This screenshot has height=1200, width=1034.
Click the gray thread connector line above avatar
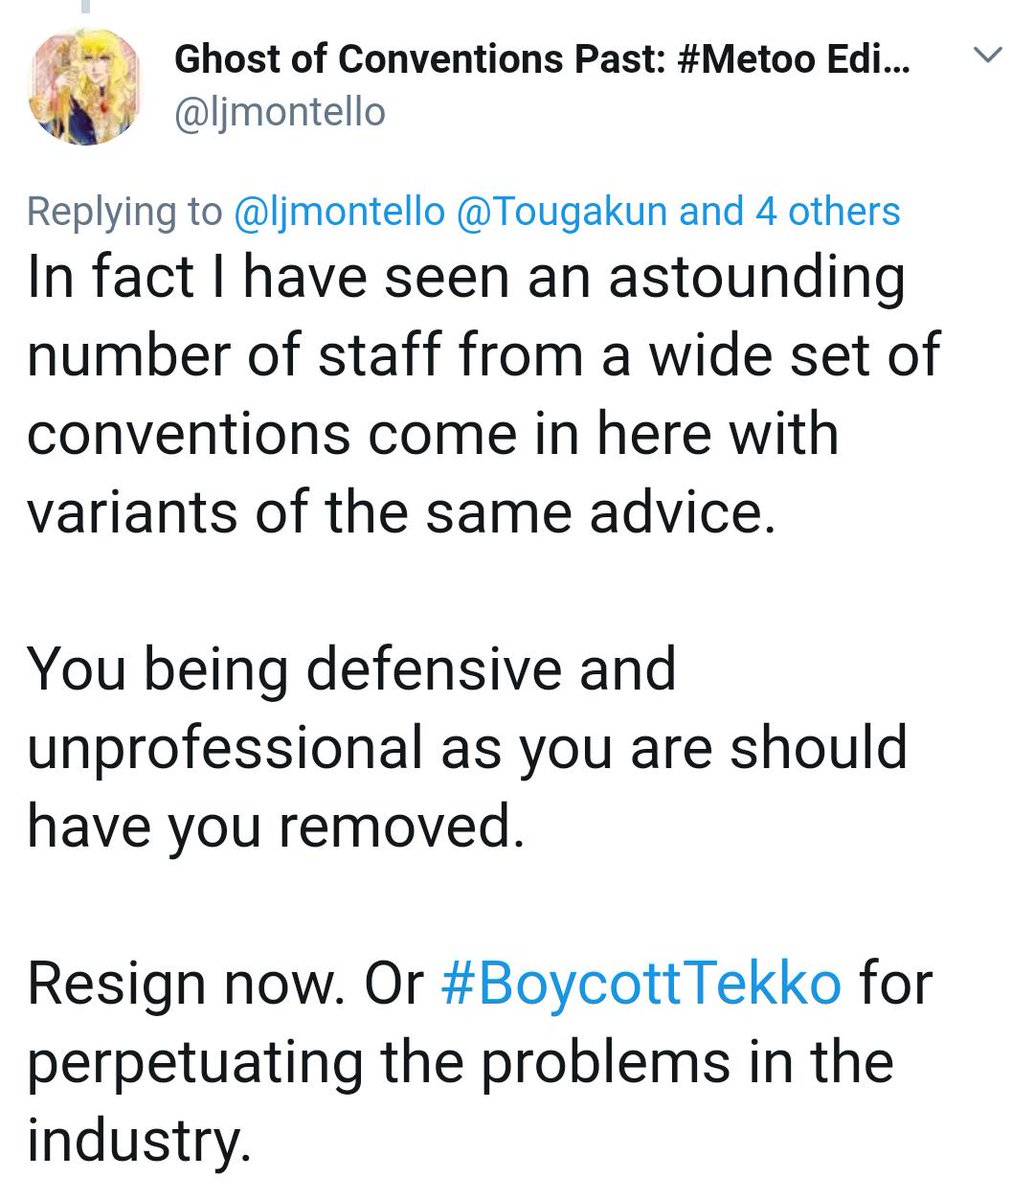tap(86, 6)
